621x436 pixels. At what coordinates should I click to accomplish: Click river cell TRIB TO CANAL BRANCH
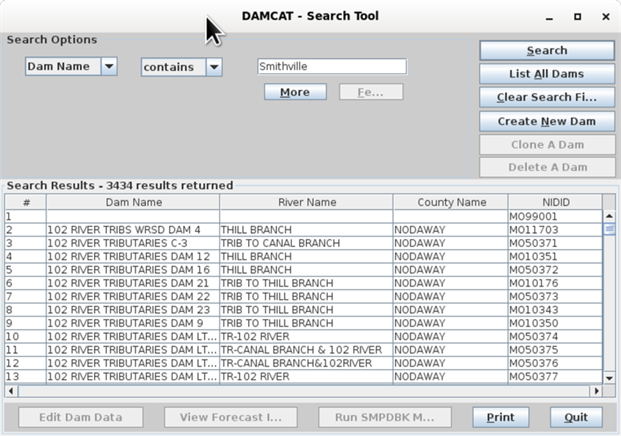point(307,243)
